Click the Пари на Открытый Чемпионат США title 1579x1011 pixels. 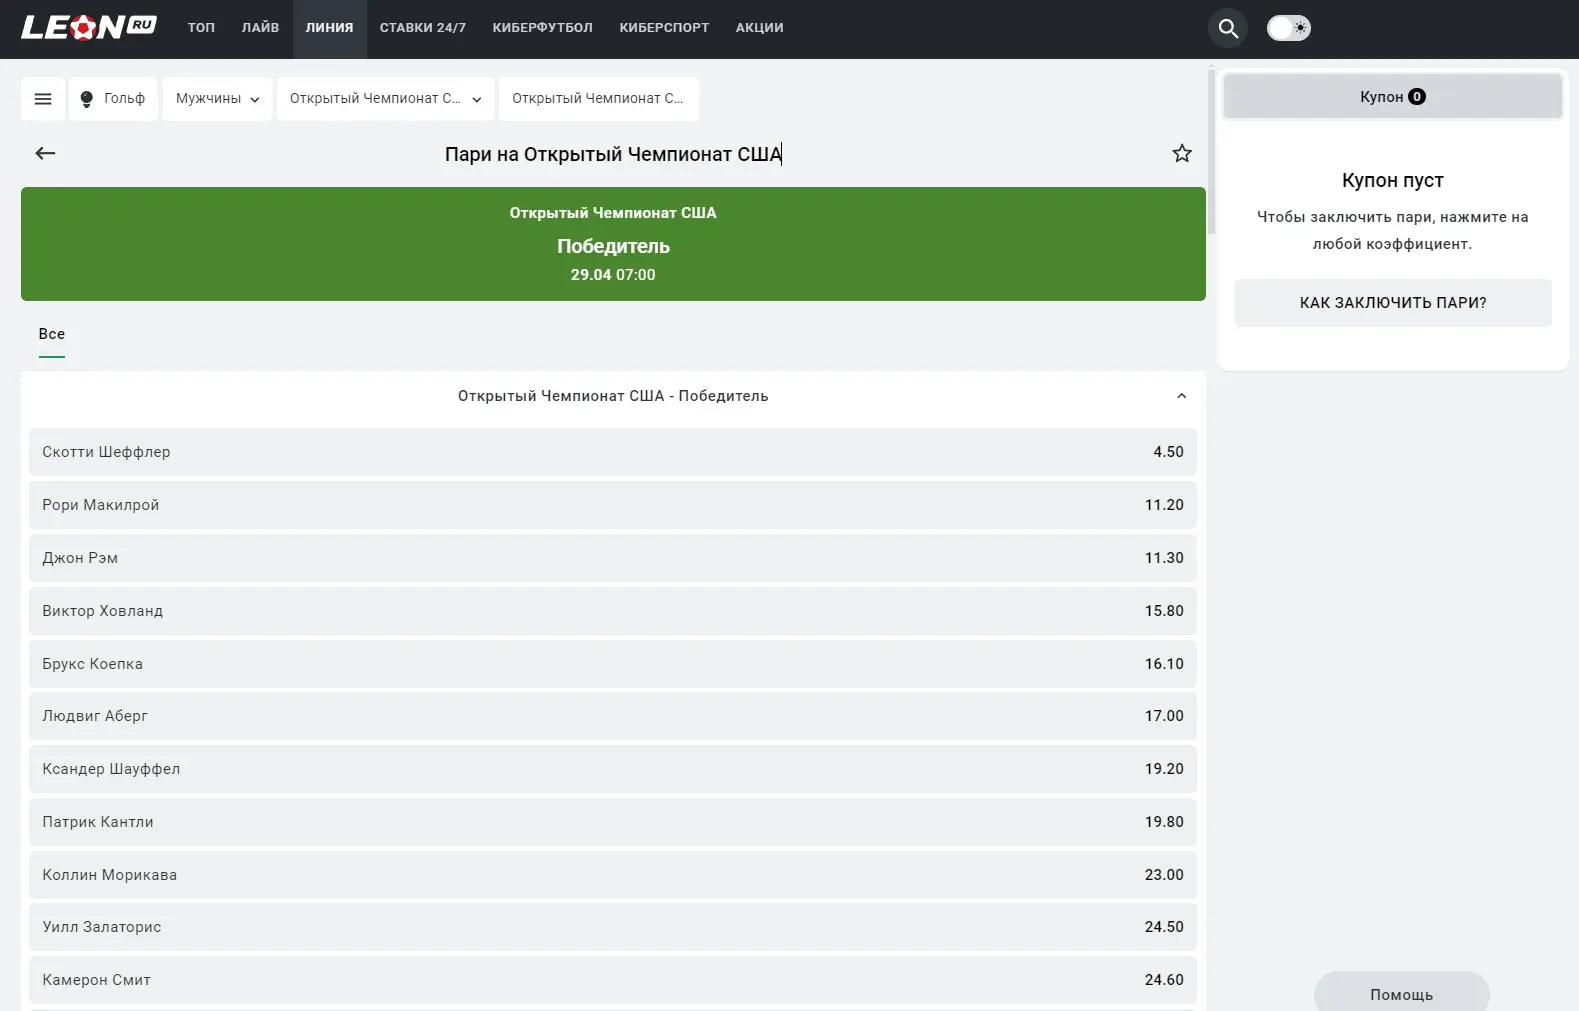tap(613, 154)
